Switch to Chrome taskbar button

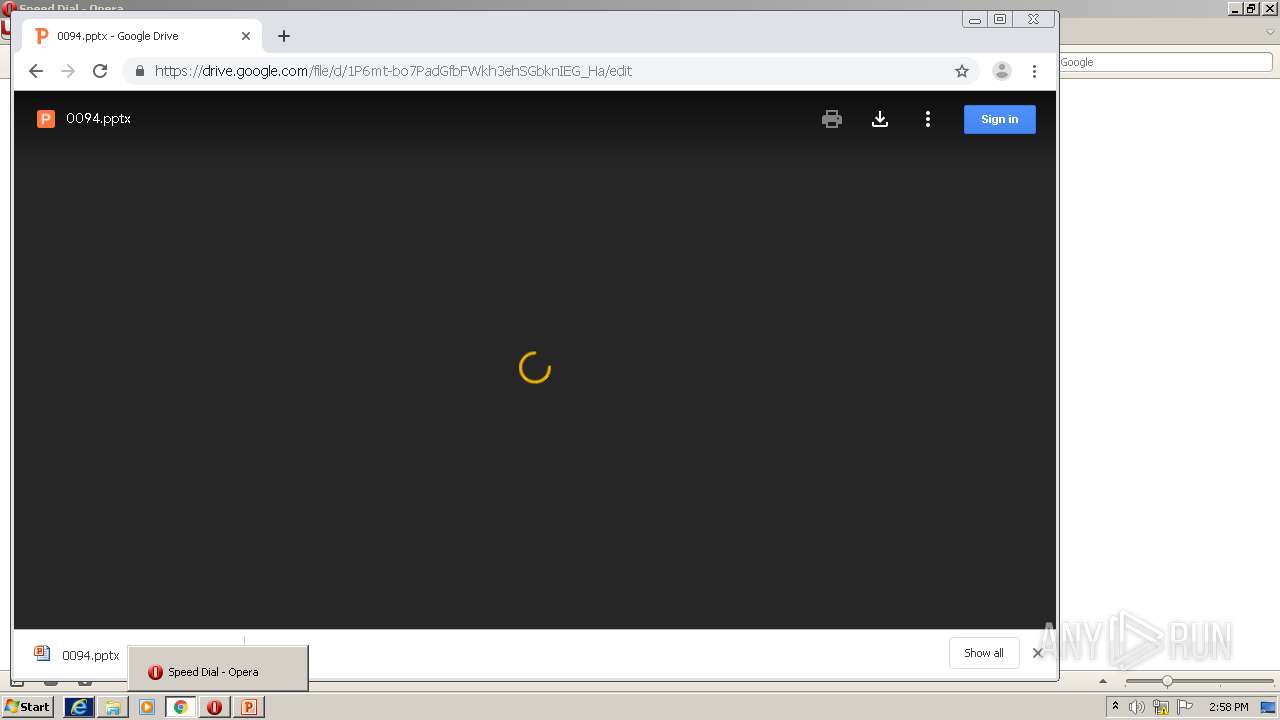pos(181,707)
